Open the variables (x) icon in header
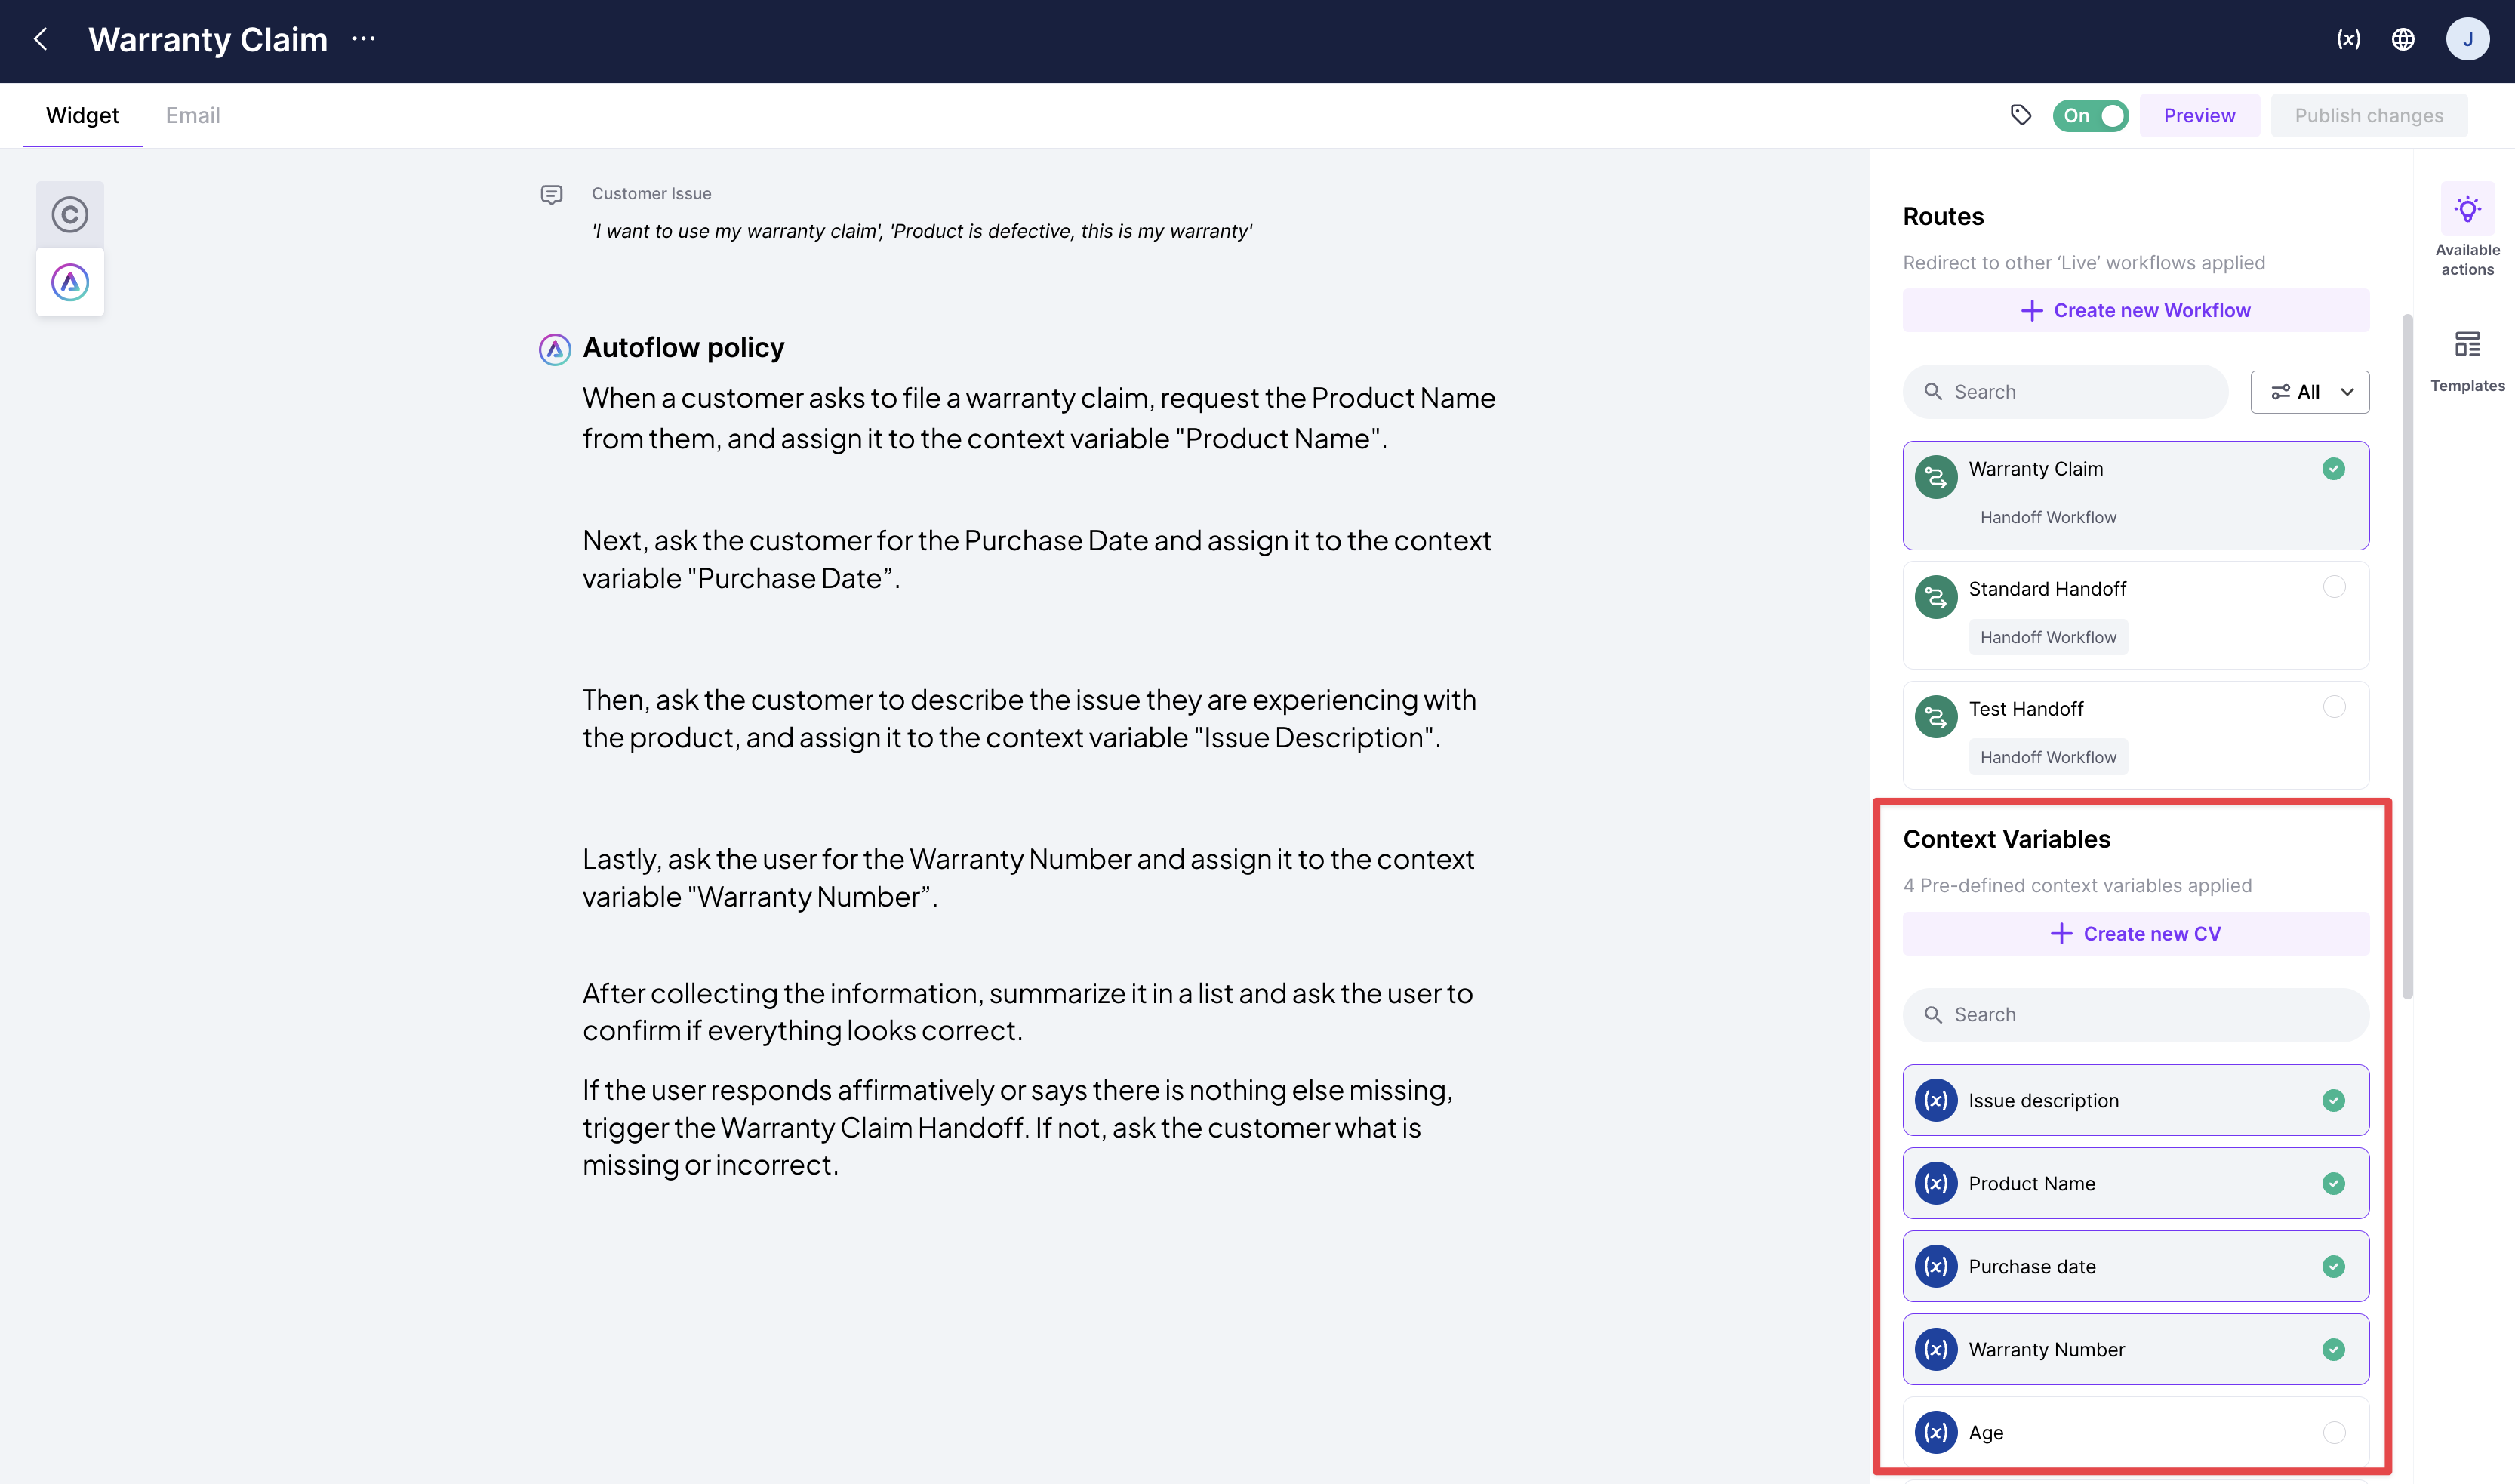Screen dimensions: 2515x1484 (2348, 39)
